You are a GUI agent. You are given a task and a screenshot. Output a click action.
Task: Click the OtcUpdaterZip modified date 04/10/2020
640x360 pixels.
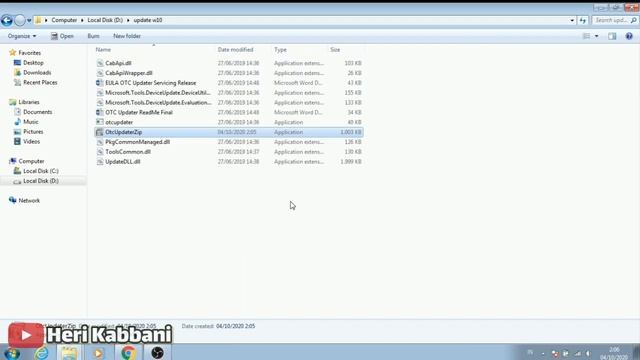[237, 132]
